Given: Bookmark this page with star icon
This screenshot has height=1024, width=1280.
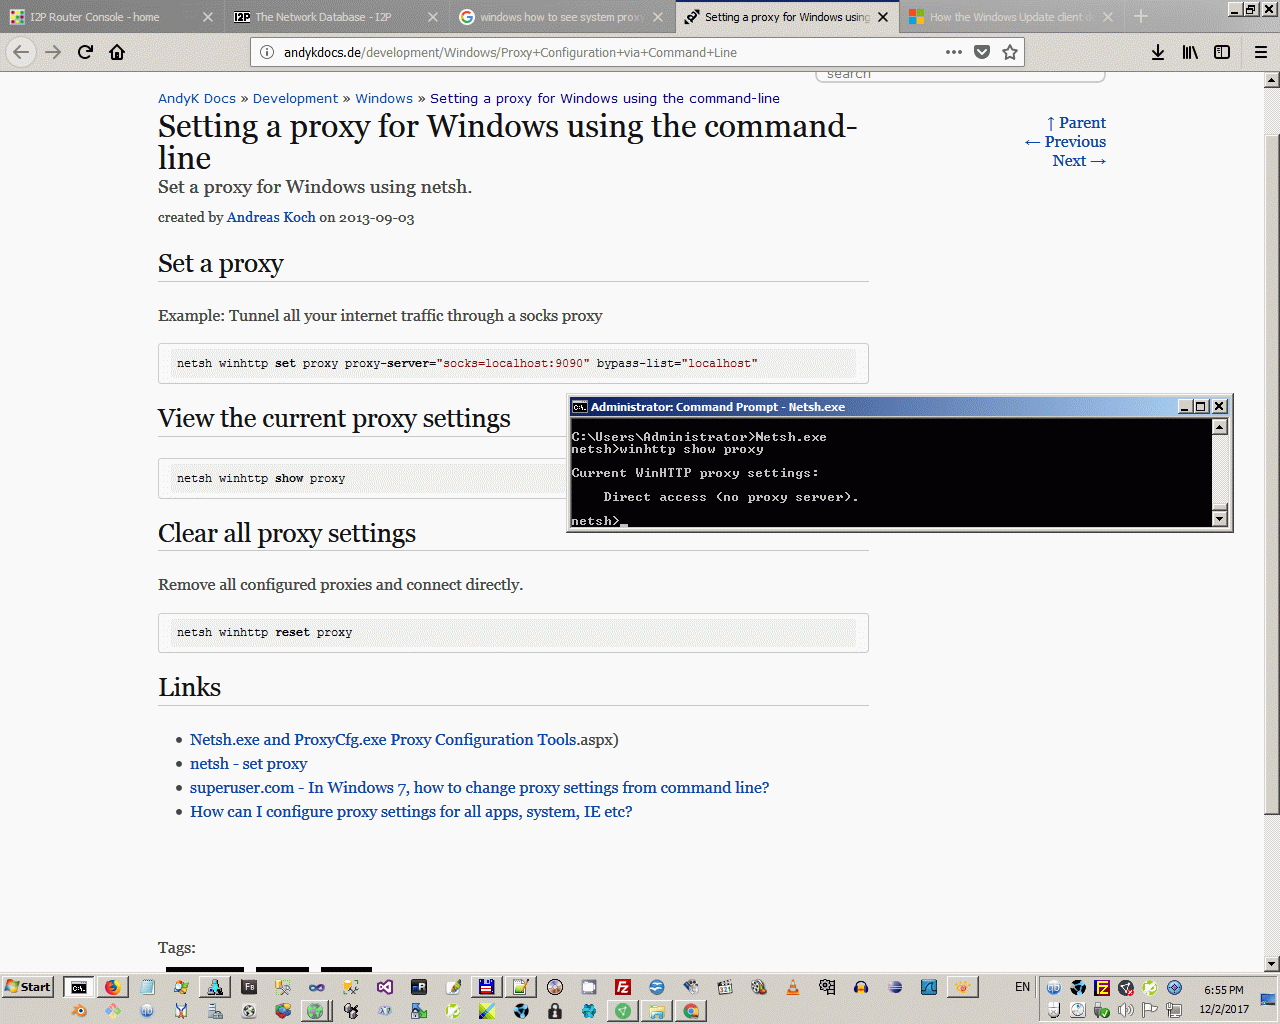Looking at the screenshot, I should click(1010, 52).
